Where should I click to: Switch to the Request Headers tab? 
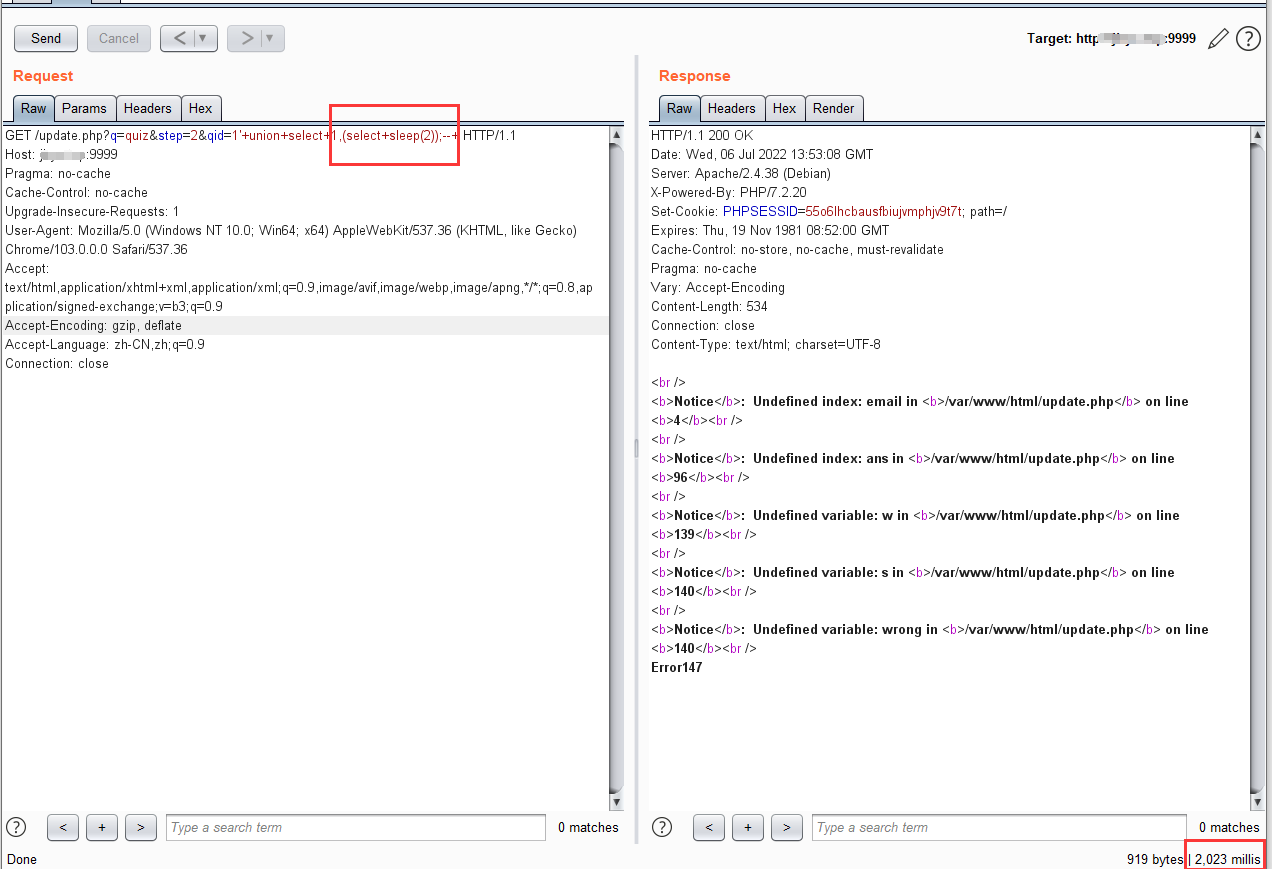(148, 108)
